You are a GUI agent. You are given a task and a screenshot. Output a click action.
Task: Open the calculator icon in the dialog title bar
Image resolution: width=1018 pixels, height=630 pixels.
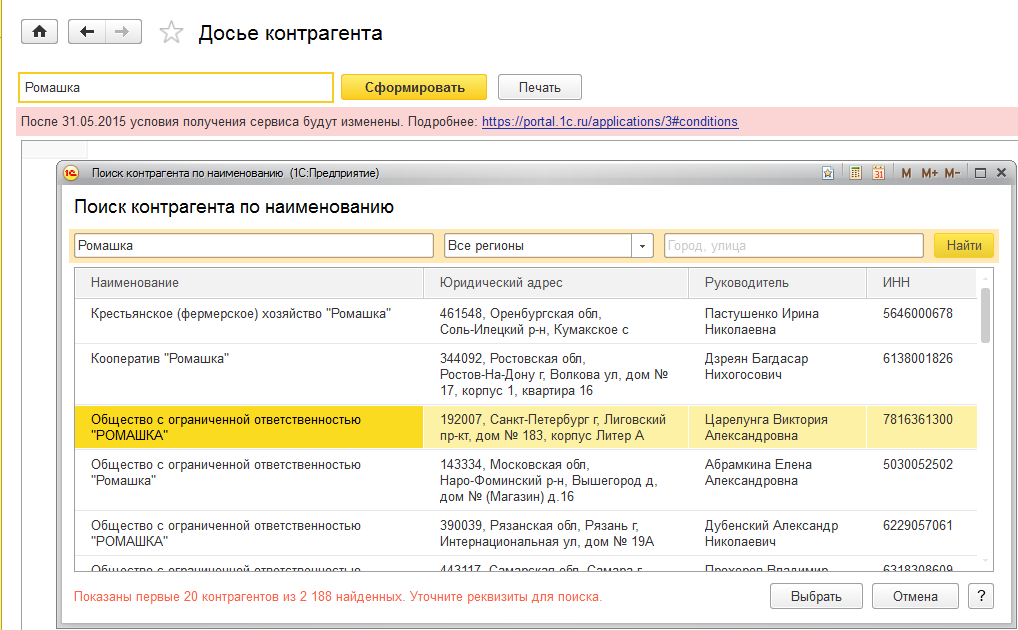pos(856,173)
